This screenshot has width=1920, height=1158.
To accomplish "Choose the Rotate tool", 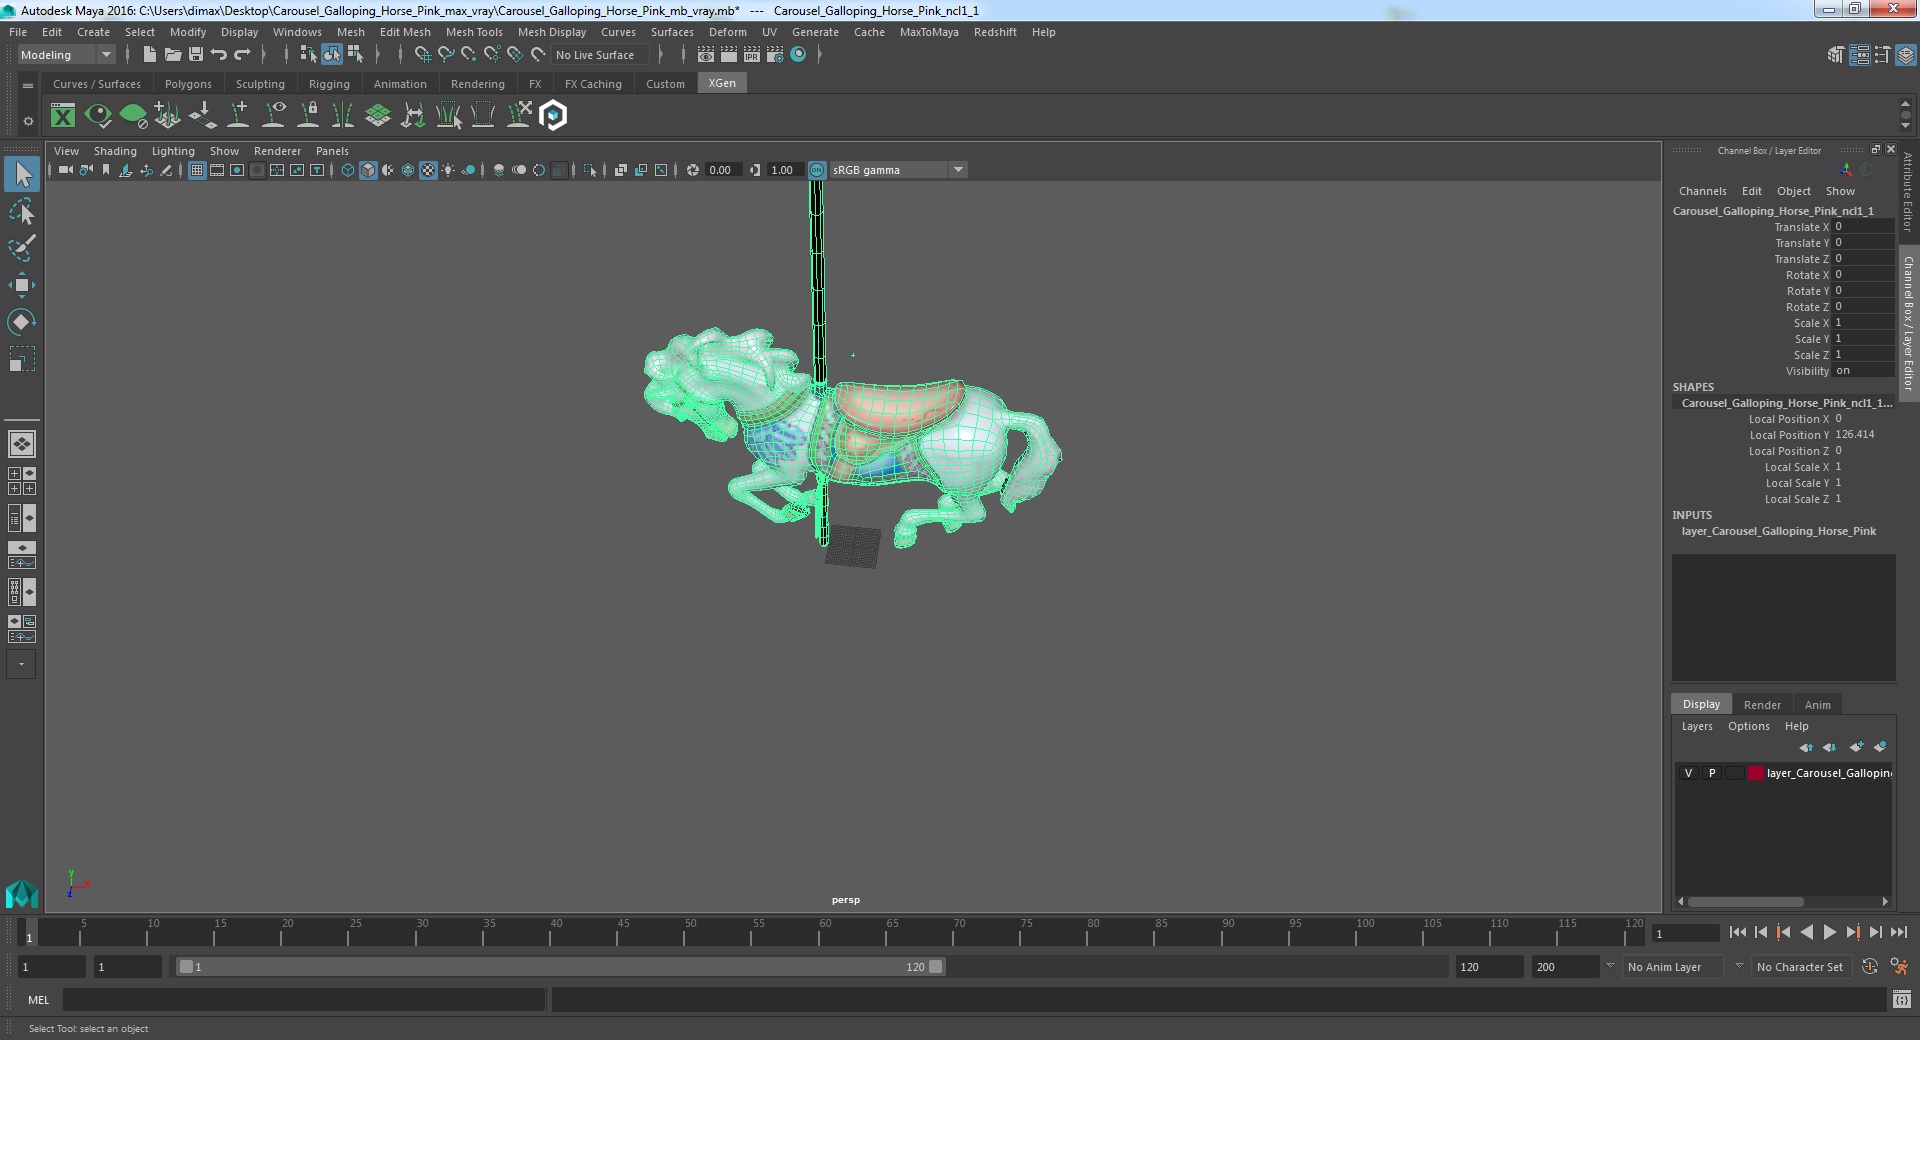I will click(x=21, y=321).
